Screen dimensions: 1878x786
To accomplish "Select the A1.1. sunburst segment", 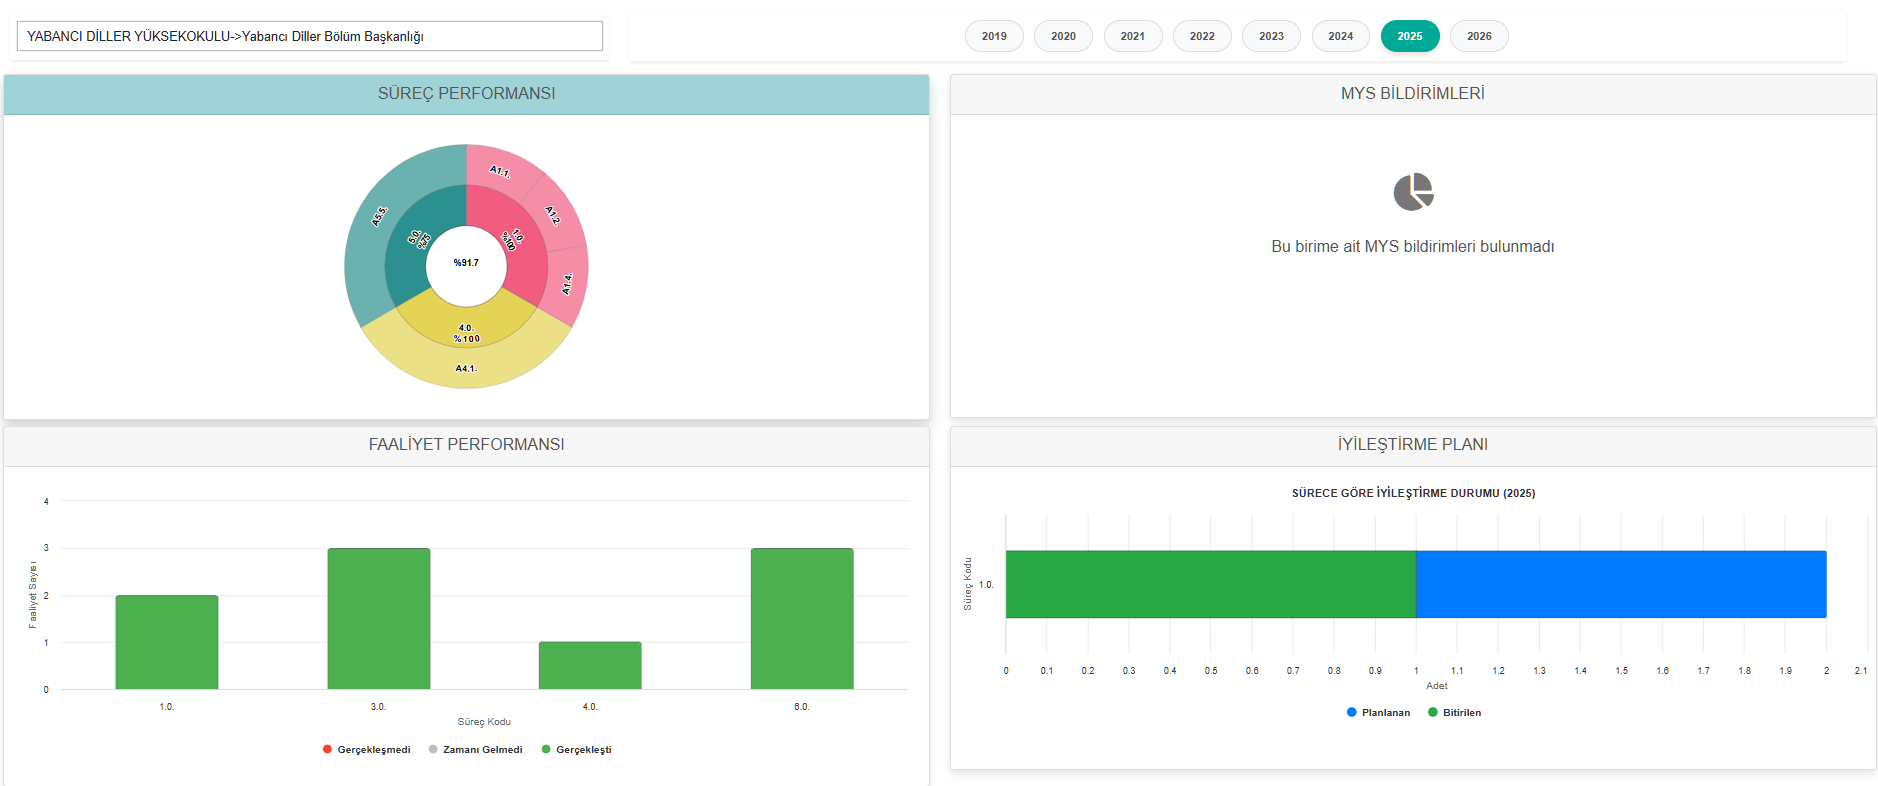I will [x=502, y=167].
